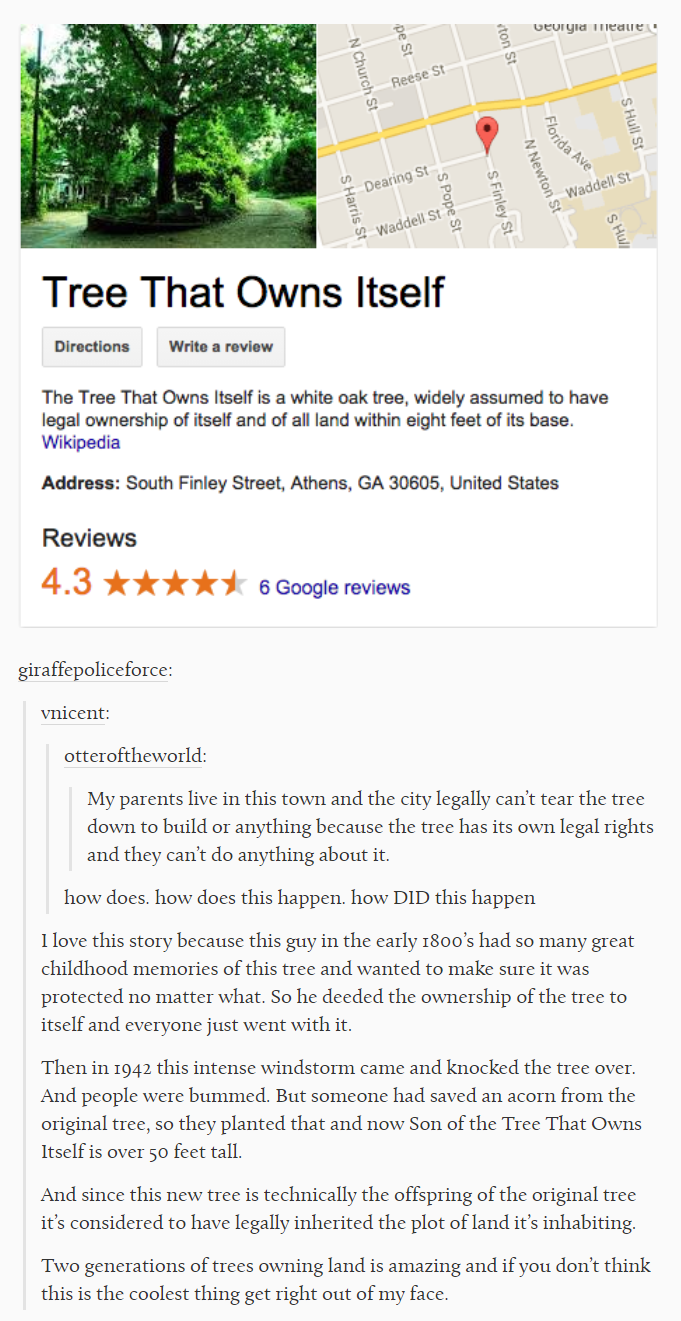681x1321 pixels.
Task: Open otteroftheworld's blog link
Action: point(135,756)
